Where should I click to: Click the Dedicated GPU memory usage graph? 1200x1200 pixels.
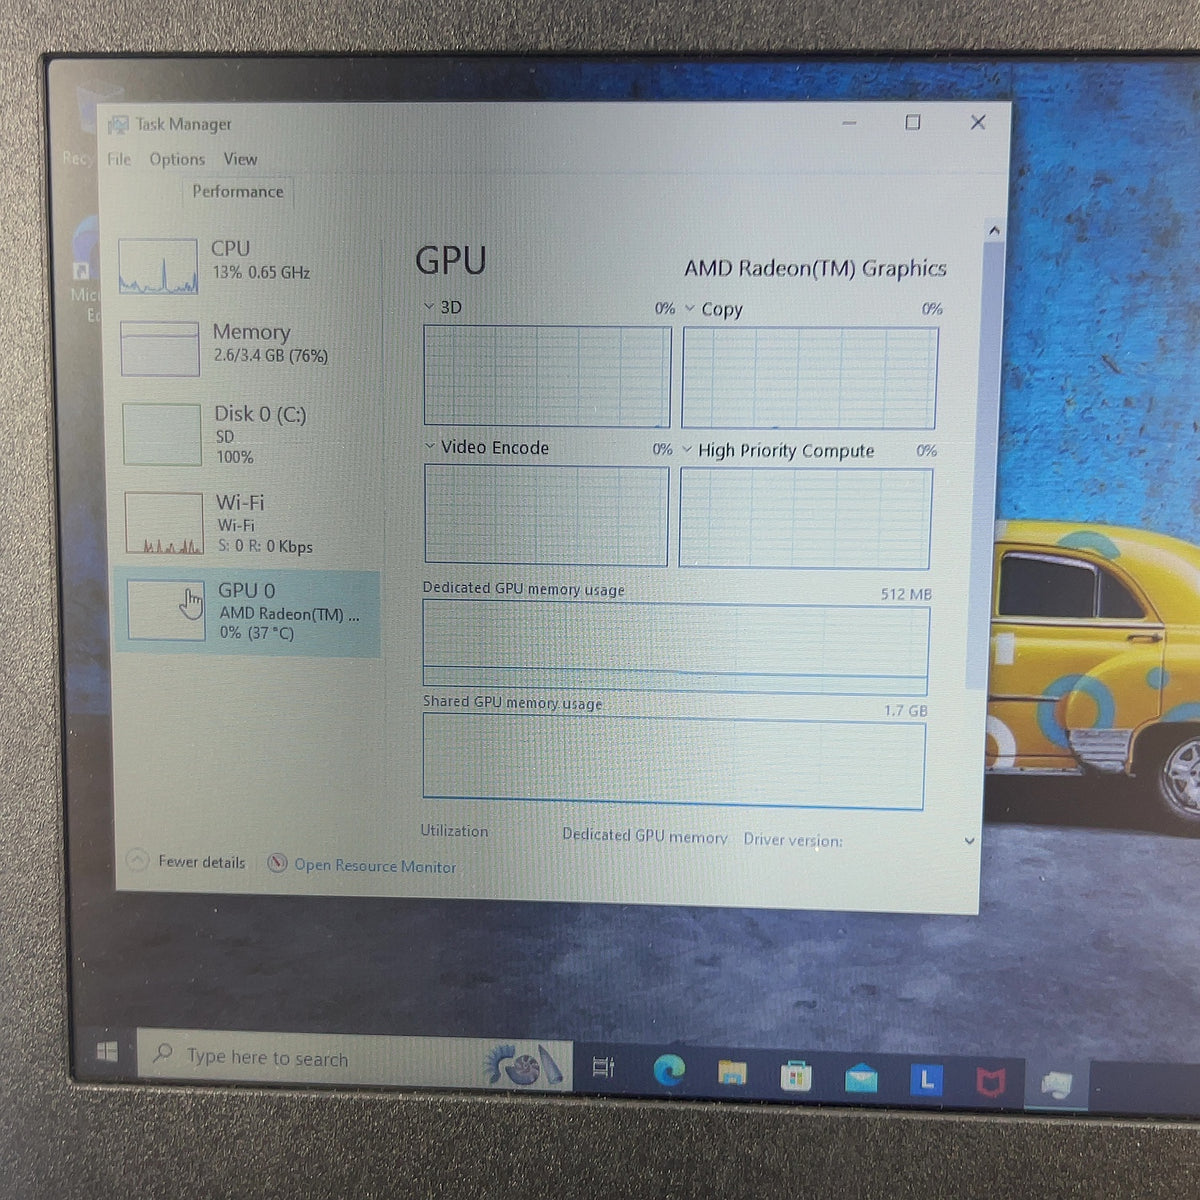[676, 649]
